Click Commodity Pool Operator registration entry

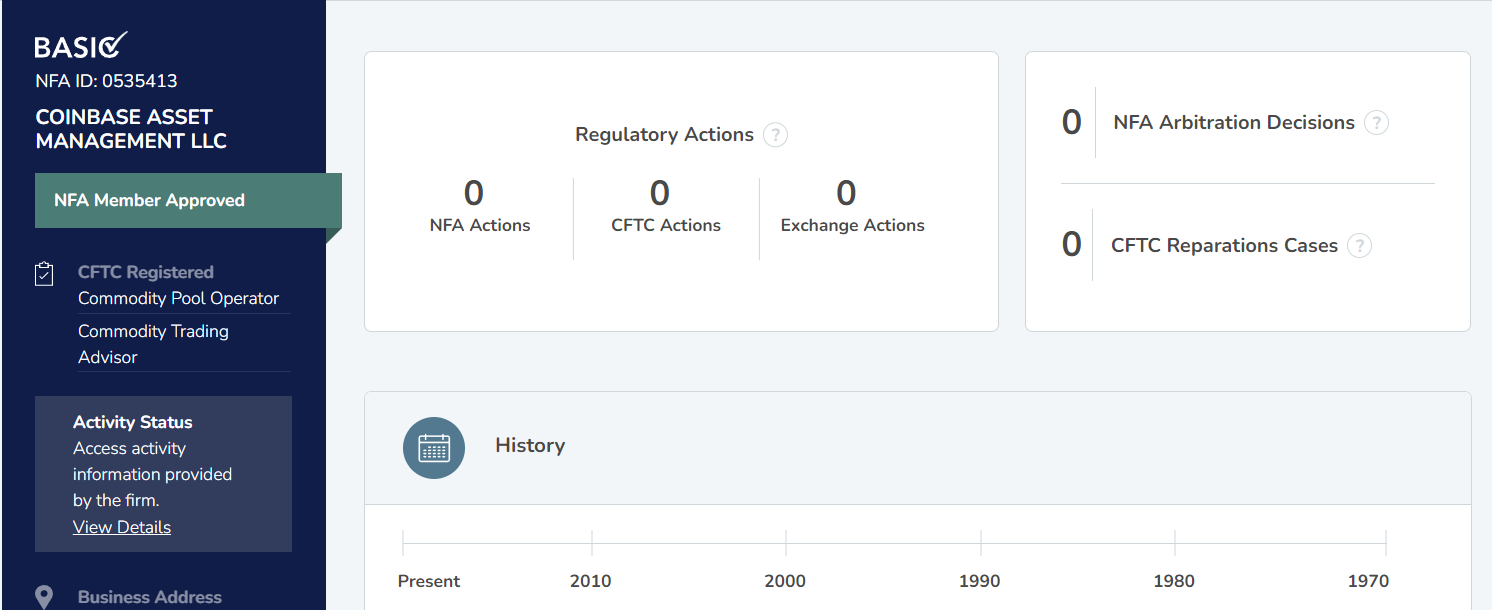(x=178, y=298)
